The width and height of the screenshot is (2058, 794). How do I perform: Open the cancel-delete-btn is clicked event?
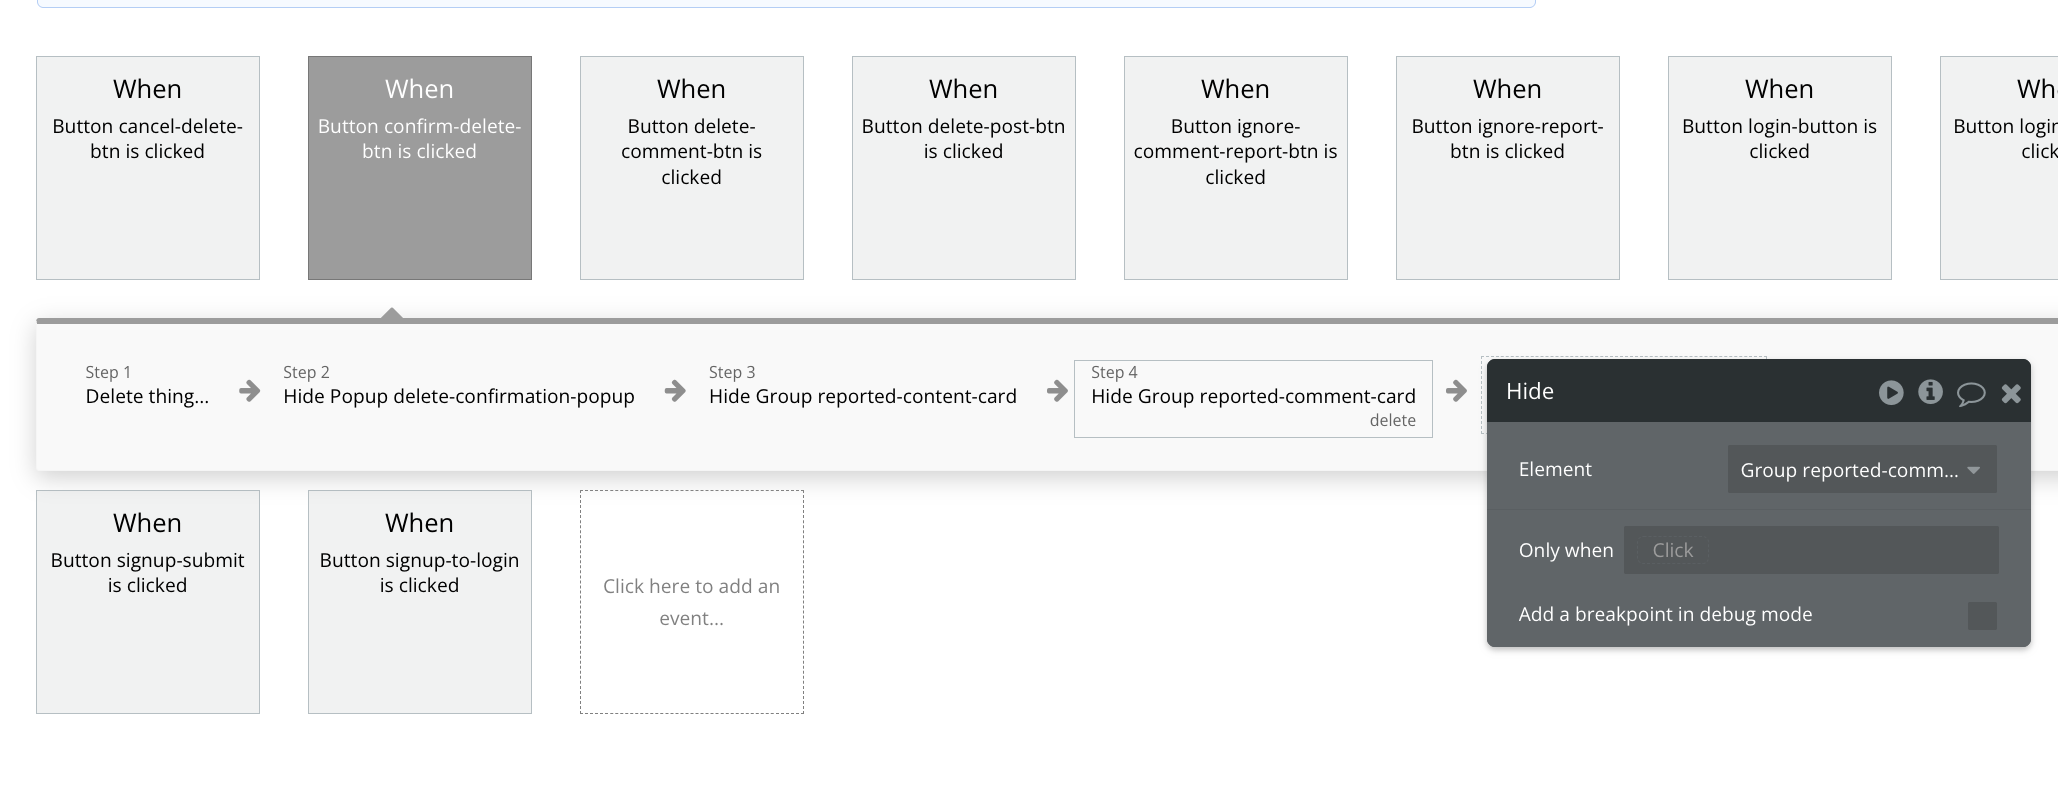148,168
